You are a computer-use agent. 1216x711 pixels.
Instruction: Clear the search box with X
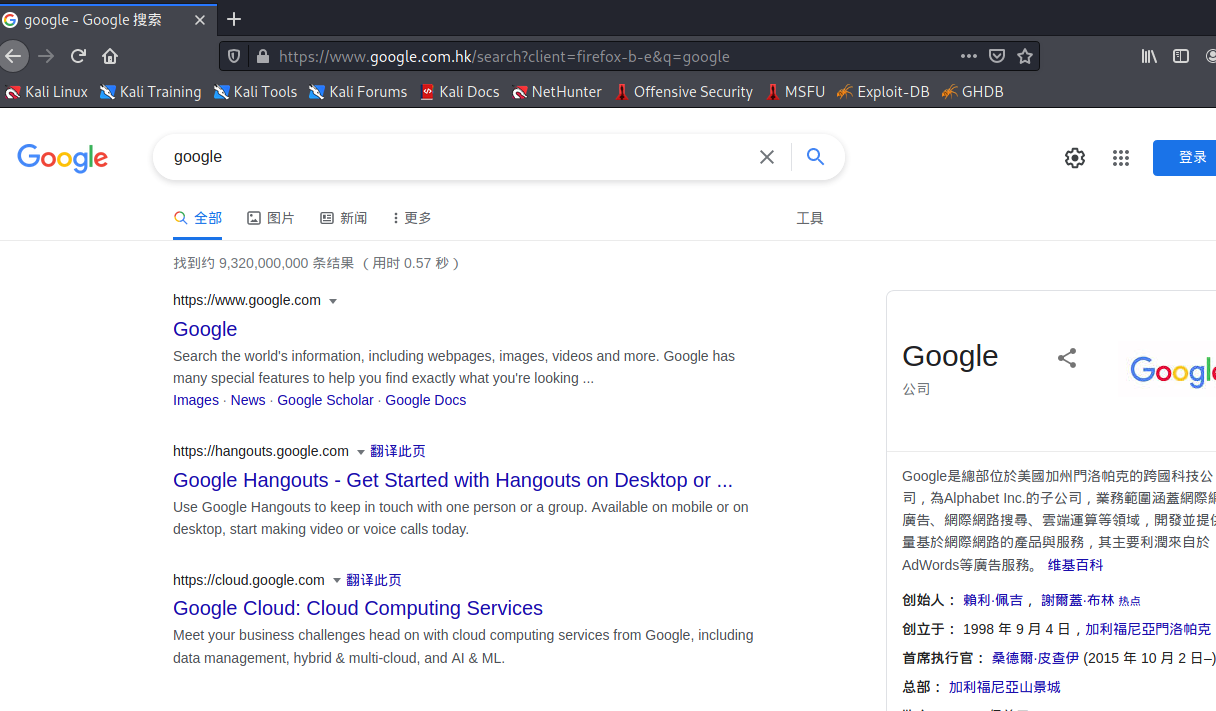click(x=767, y=157)
